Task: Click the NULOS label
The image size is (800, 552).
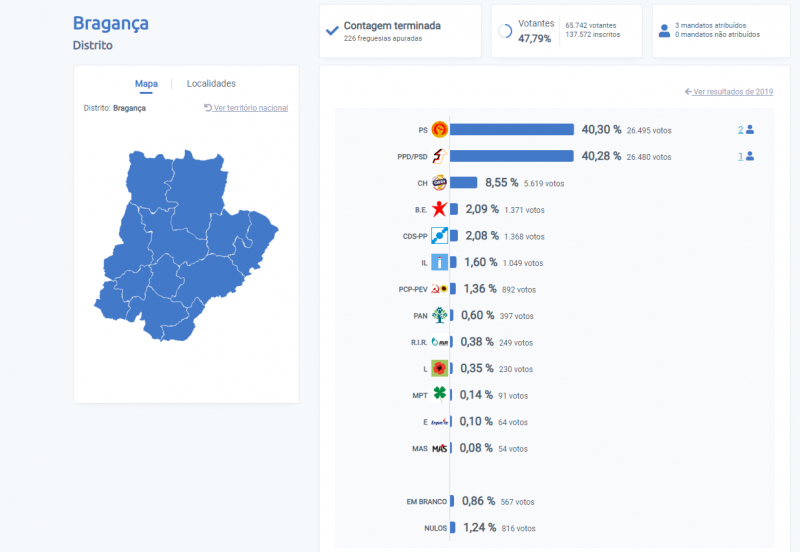Action: pyautogui.click(x=436, y=528)
